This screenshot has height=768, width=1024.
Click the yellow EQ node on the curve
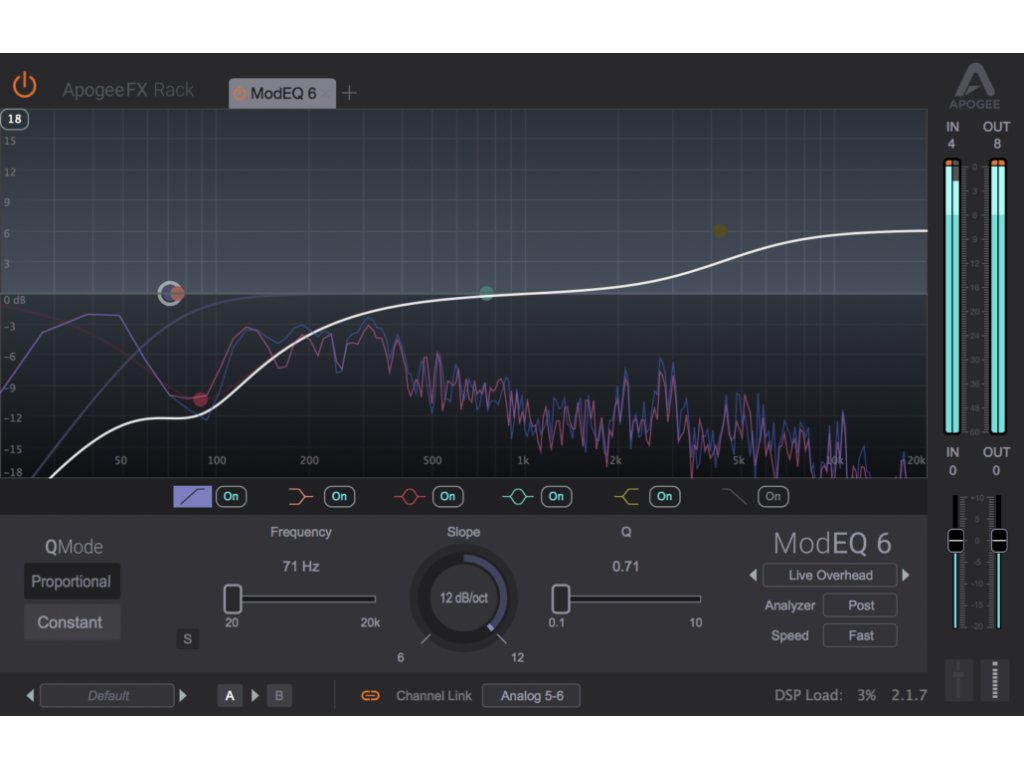[x=720, y=231]
